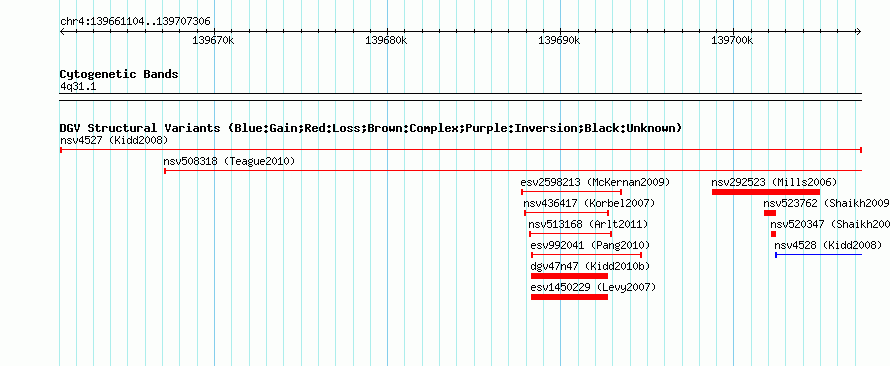Viewport: 890px width, 366px height.
Task: Click the 139690k ruler label
Action: pyautogui.click(x=560, y=41)
